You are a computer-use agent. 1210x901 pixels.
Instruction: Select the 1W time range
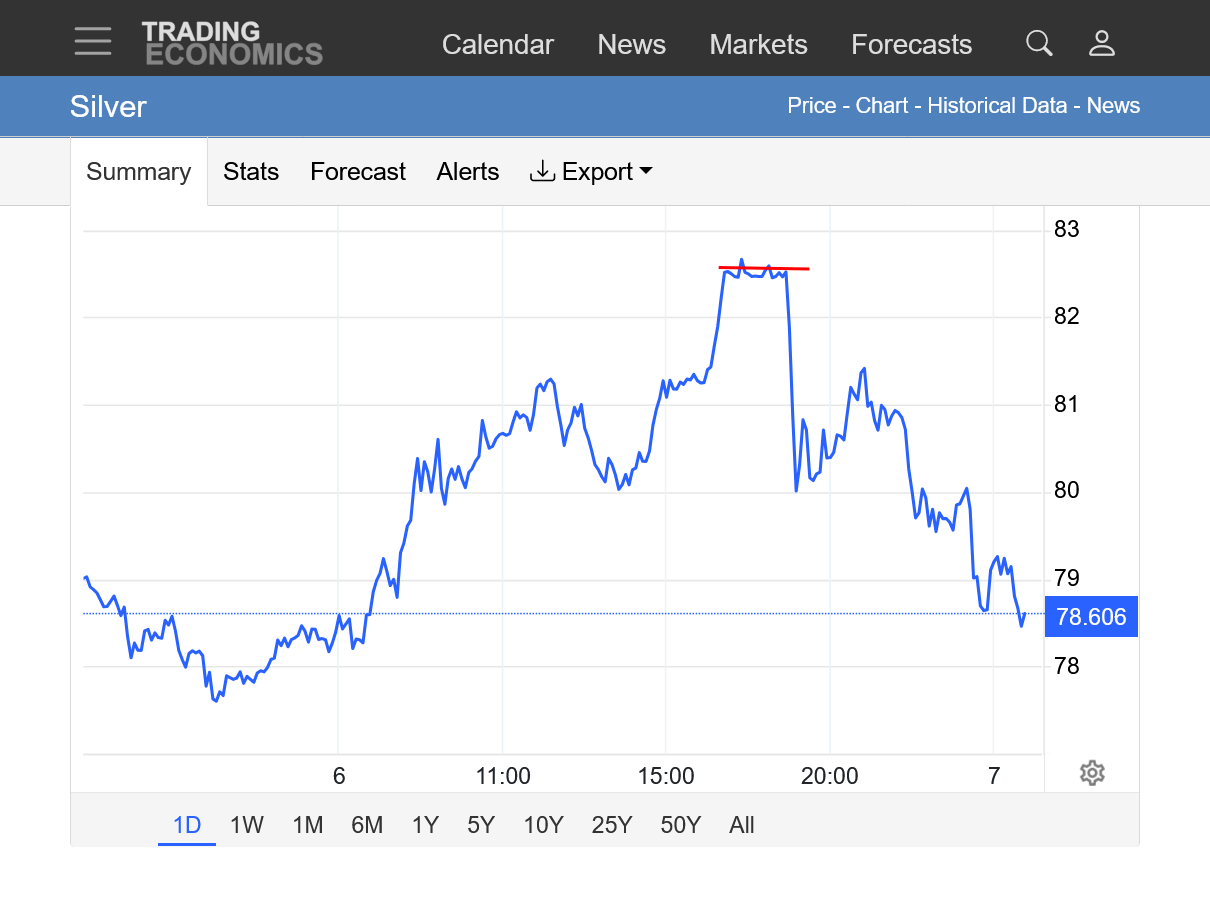point(247,825)
